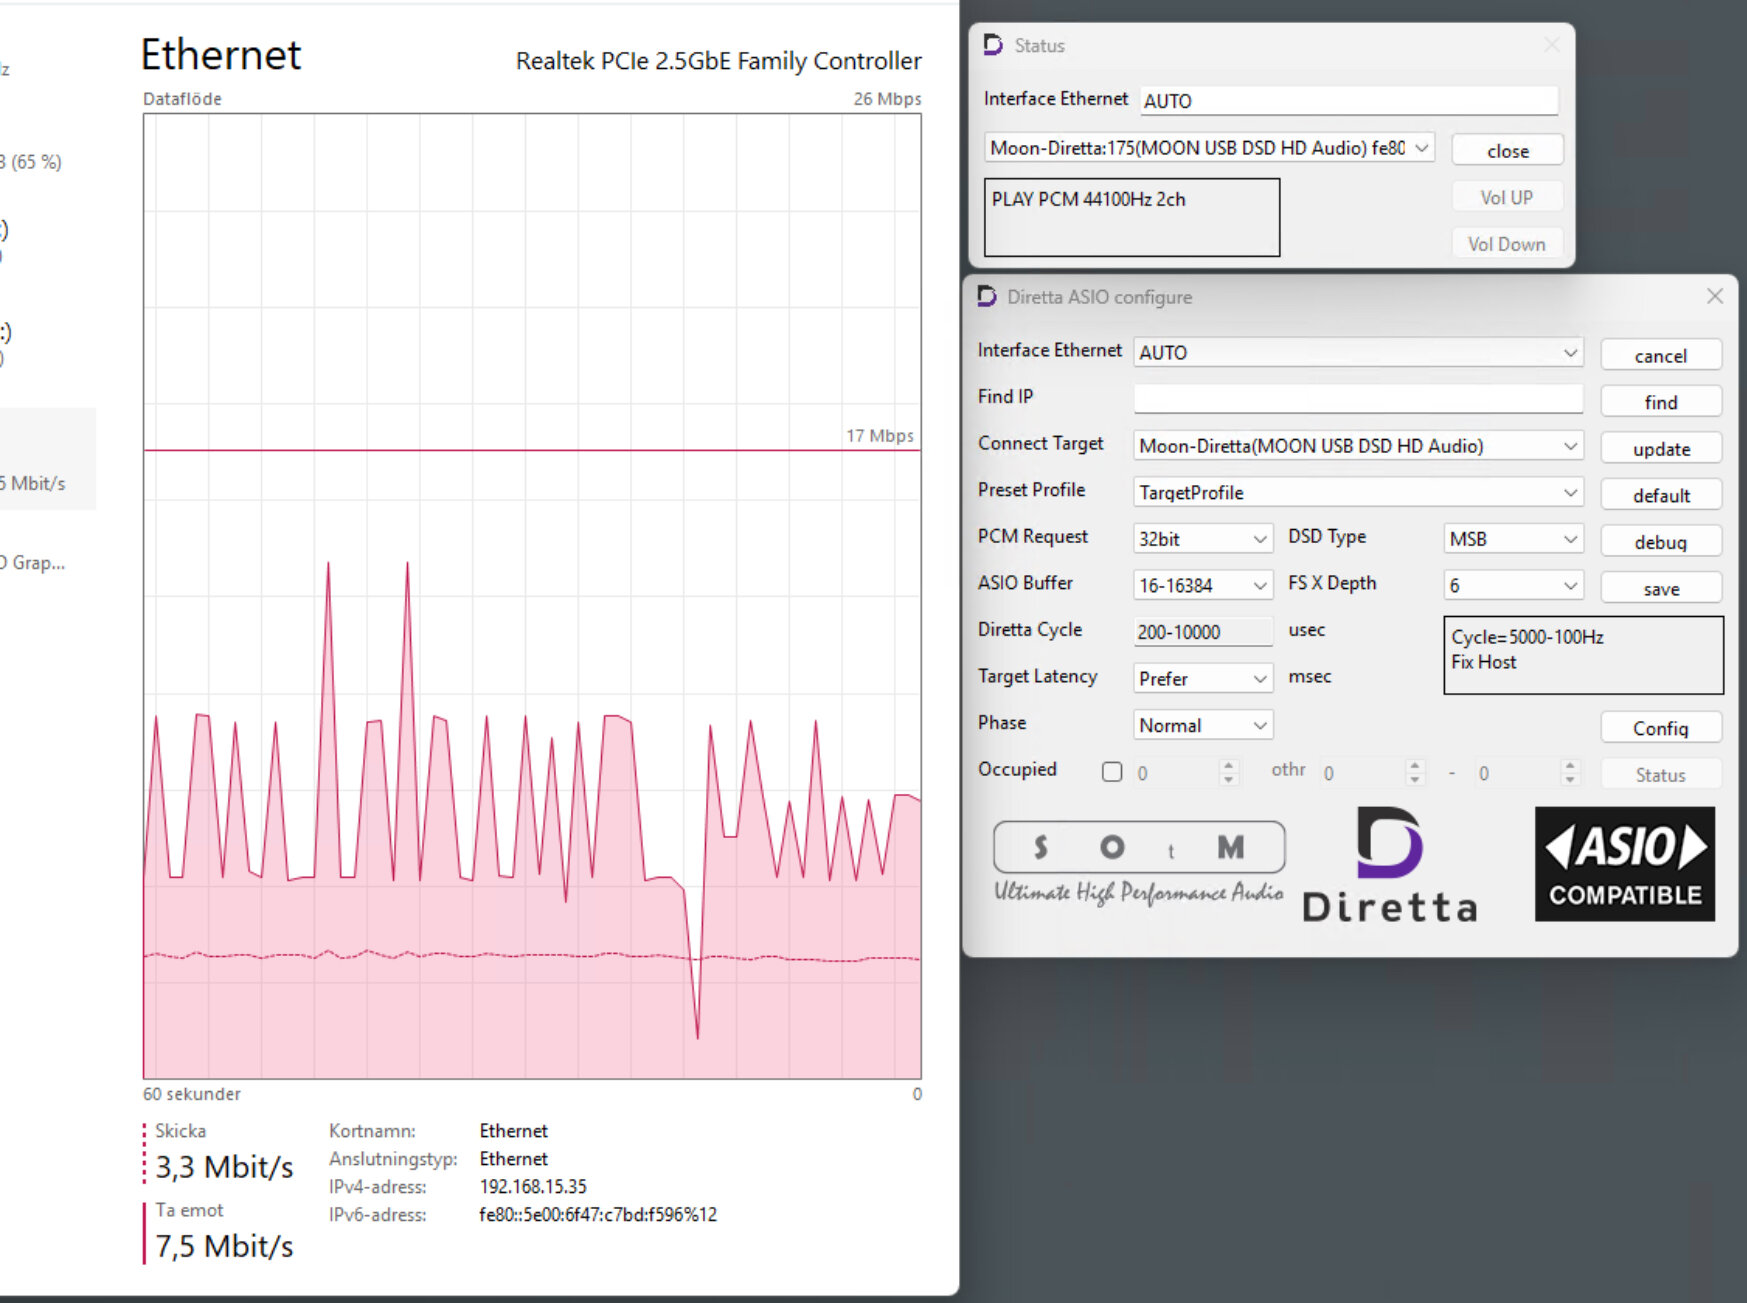Open the Phase Normal dropdown
The width and height of the screenshot is (1747, 1303).
point(1203,725)
